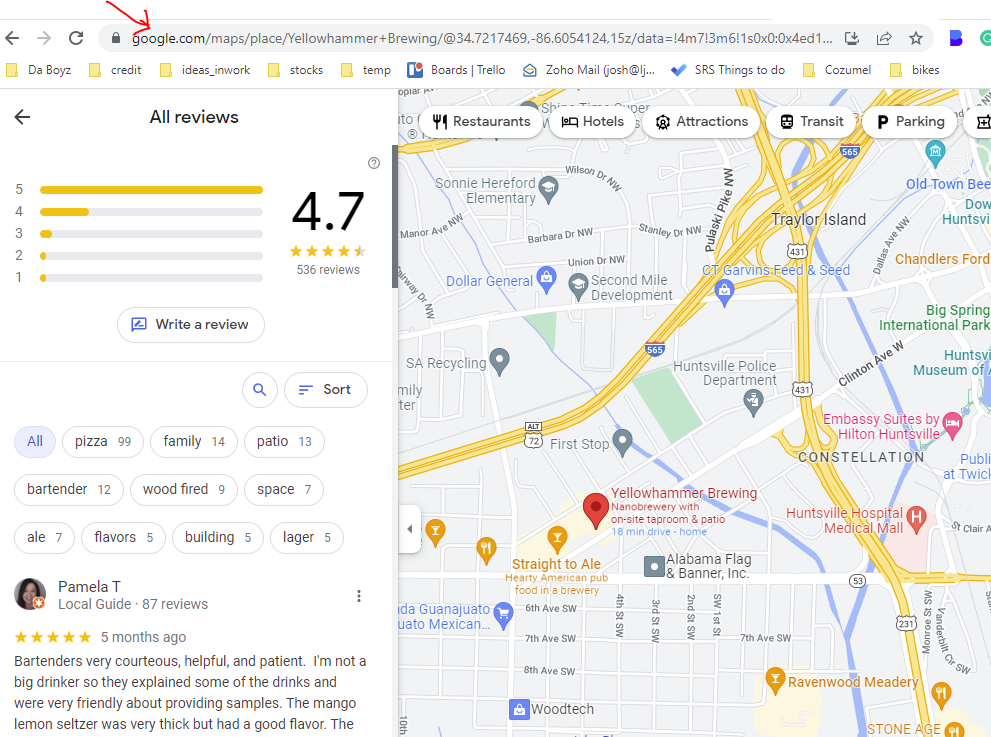Click the 4-star rating bar
This screenshot has height=737, width=991.
click(x=151, y=212)
